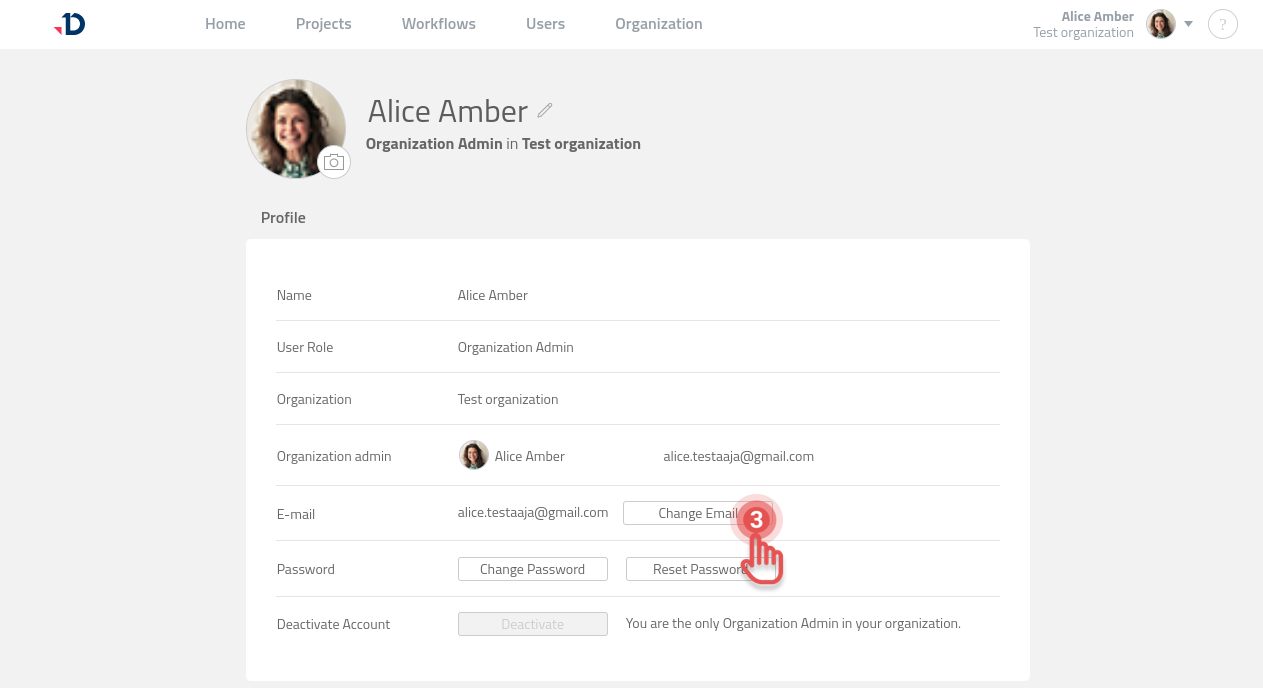Click the Dynamo logo in the top left
Image resolution: width=1263 pixels, height=688 pixels.
(x=68, y=24)
